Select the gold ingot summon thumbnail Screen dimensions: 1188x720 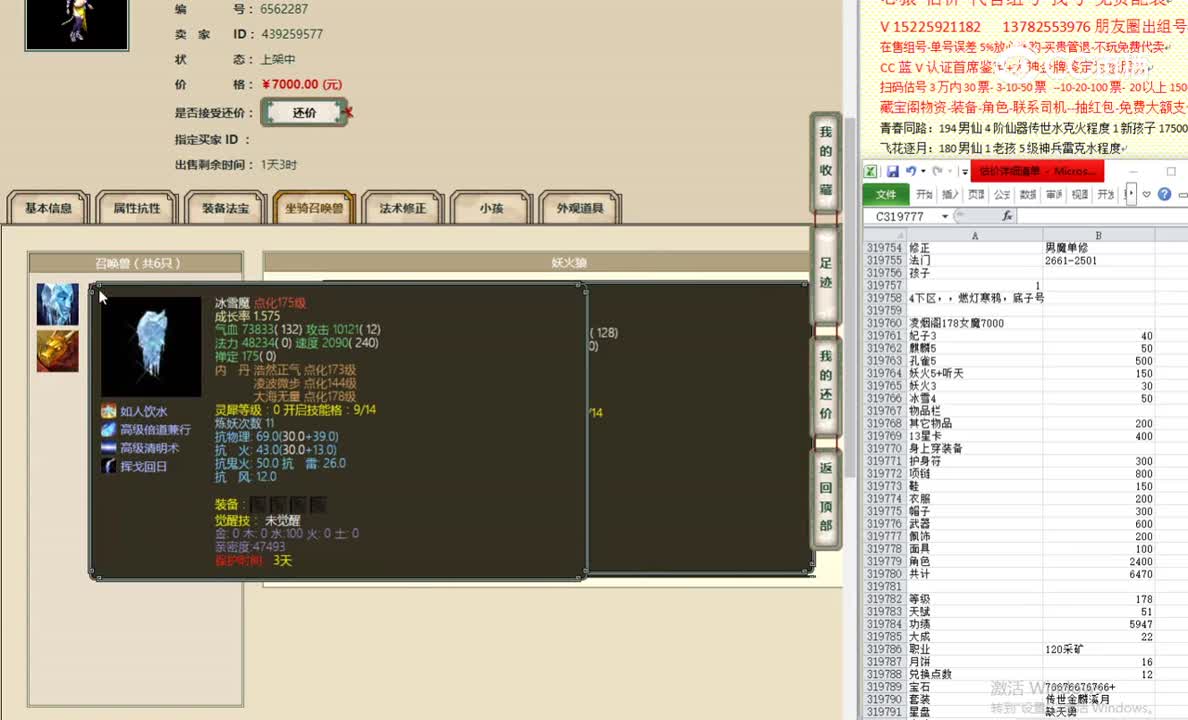point(57,351)
